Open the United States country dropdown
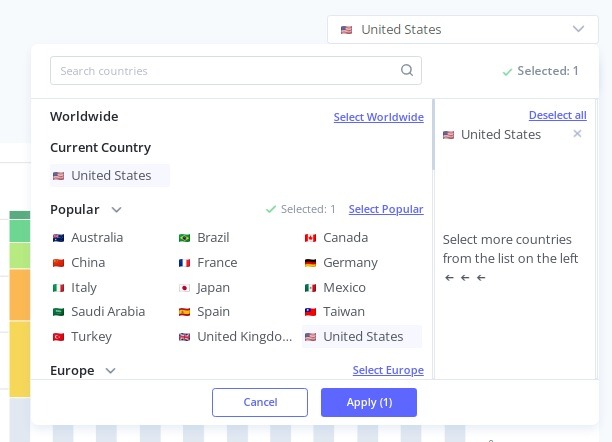 coord(462,30)
